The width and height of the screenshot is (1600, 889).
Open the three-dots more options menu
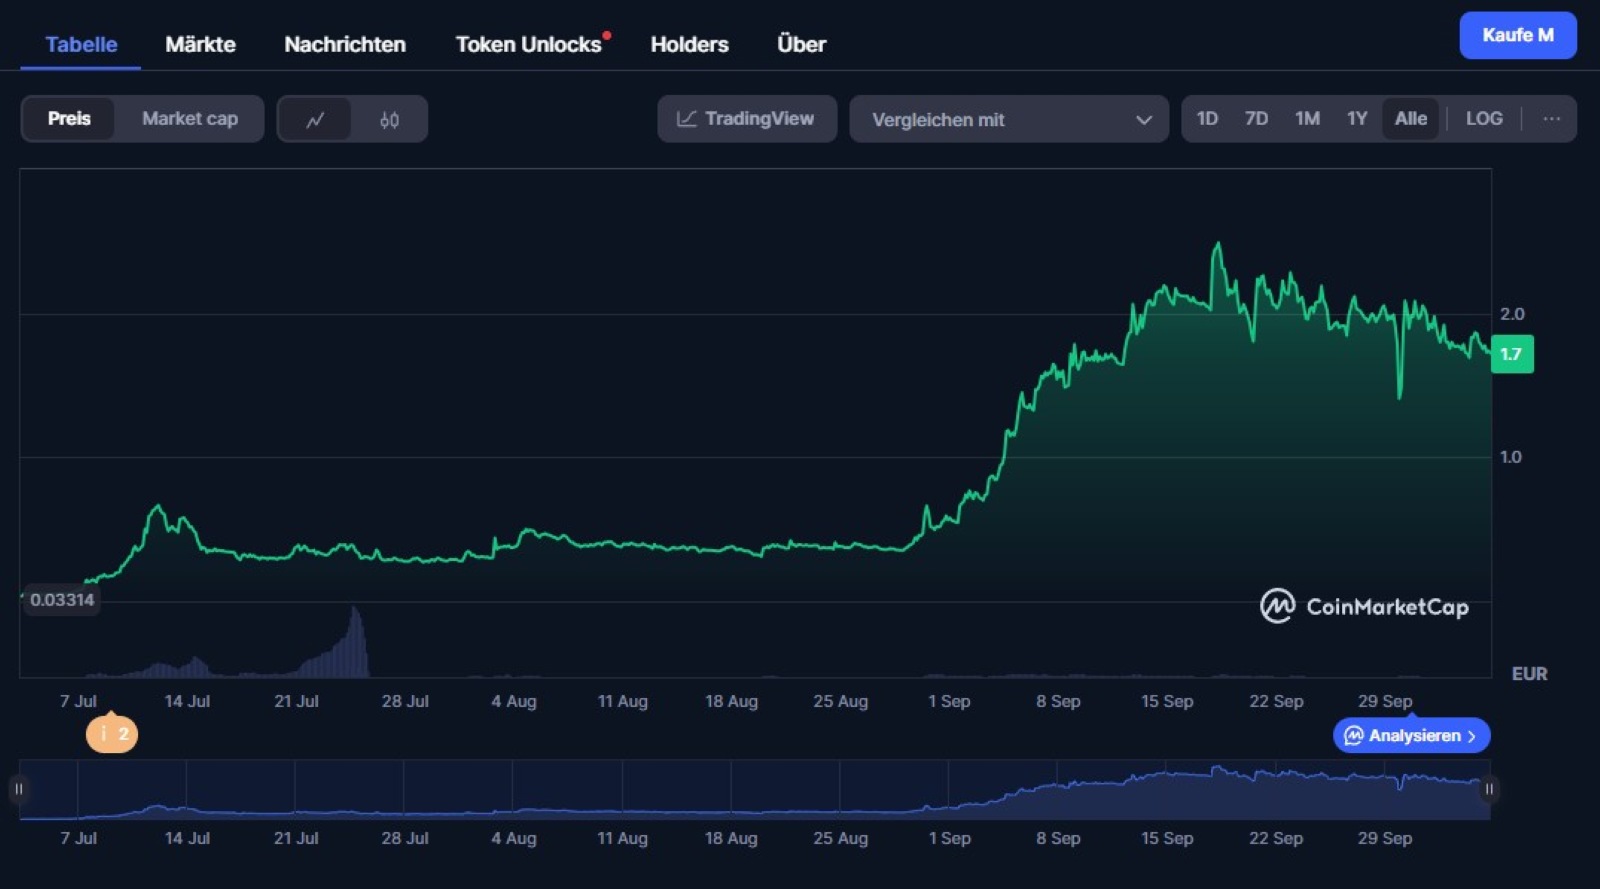pyautogui.click(x=1551, y=119)
